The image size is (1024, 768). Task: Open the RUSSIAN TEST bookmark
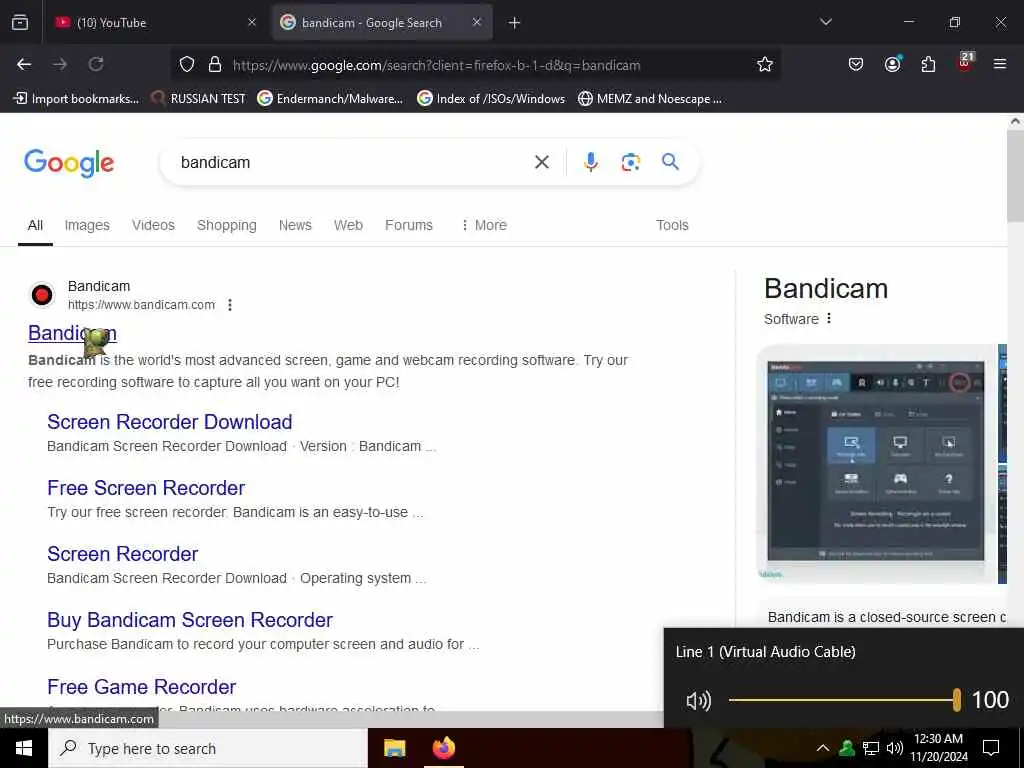pos(199,99)
